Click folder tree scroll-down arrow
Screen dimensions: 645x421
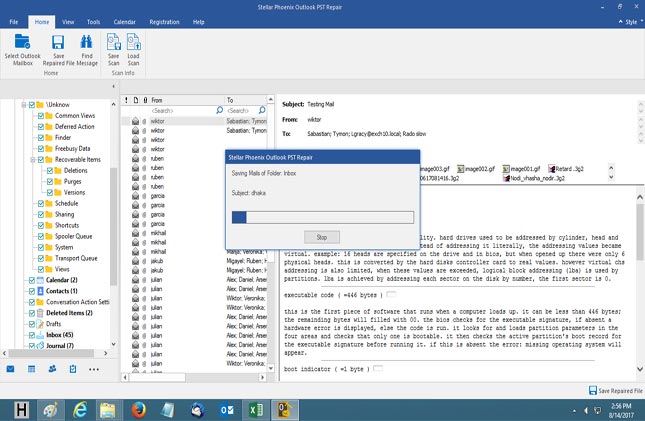pos(114,344)
